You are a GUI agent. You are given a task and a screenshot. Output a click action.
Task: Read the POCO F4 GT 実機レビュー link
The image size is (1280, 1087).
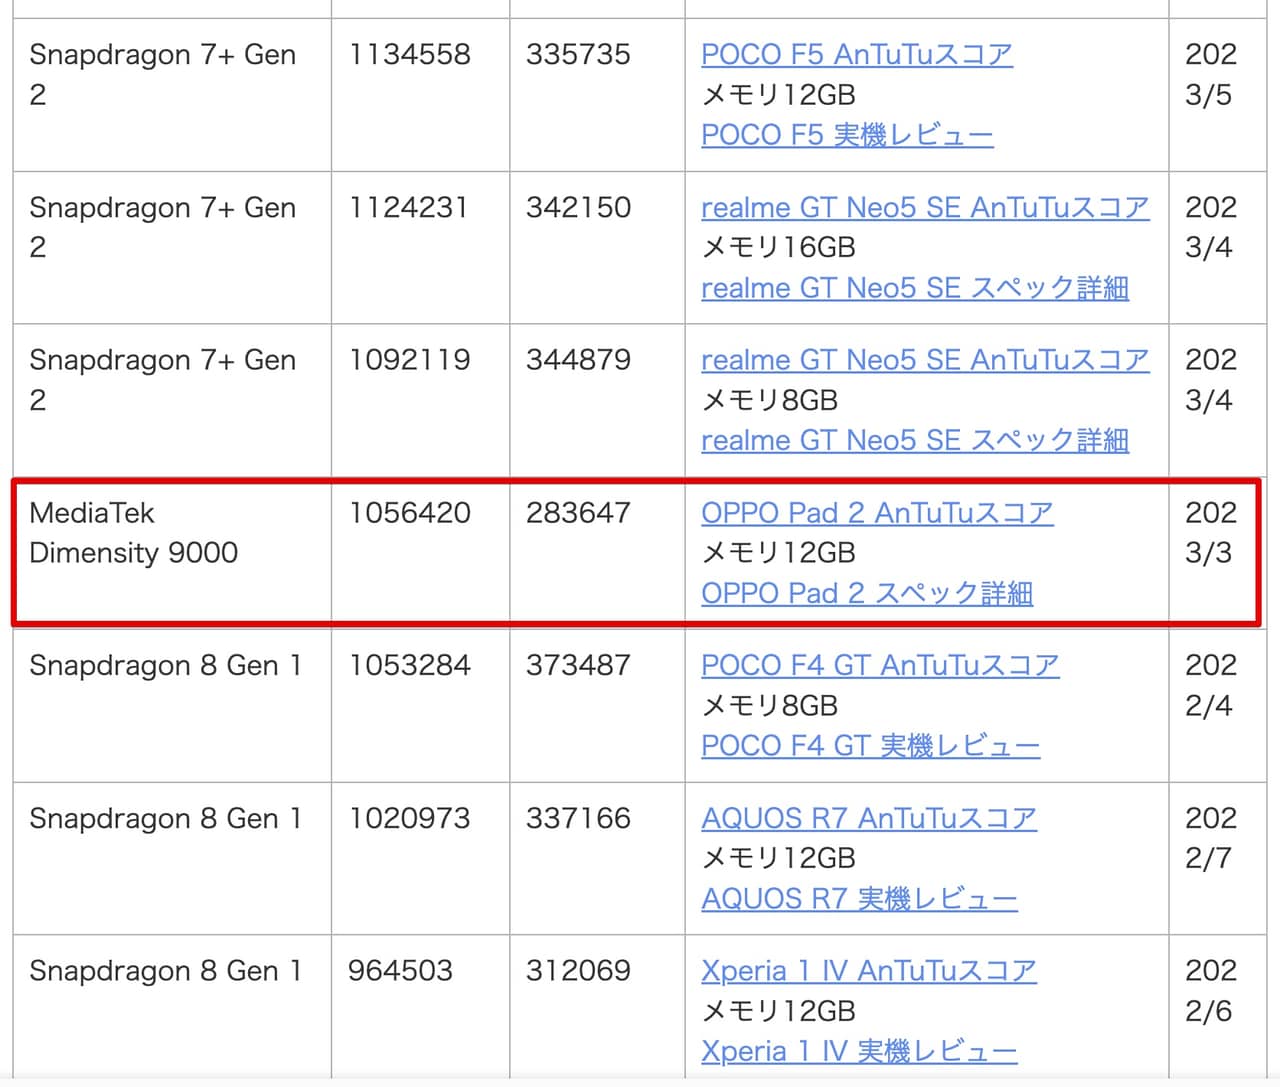tap(870, 746)
